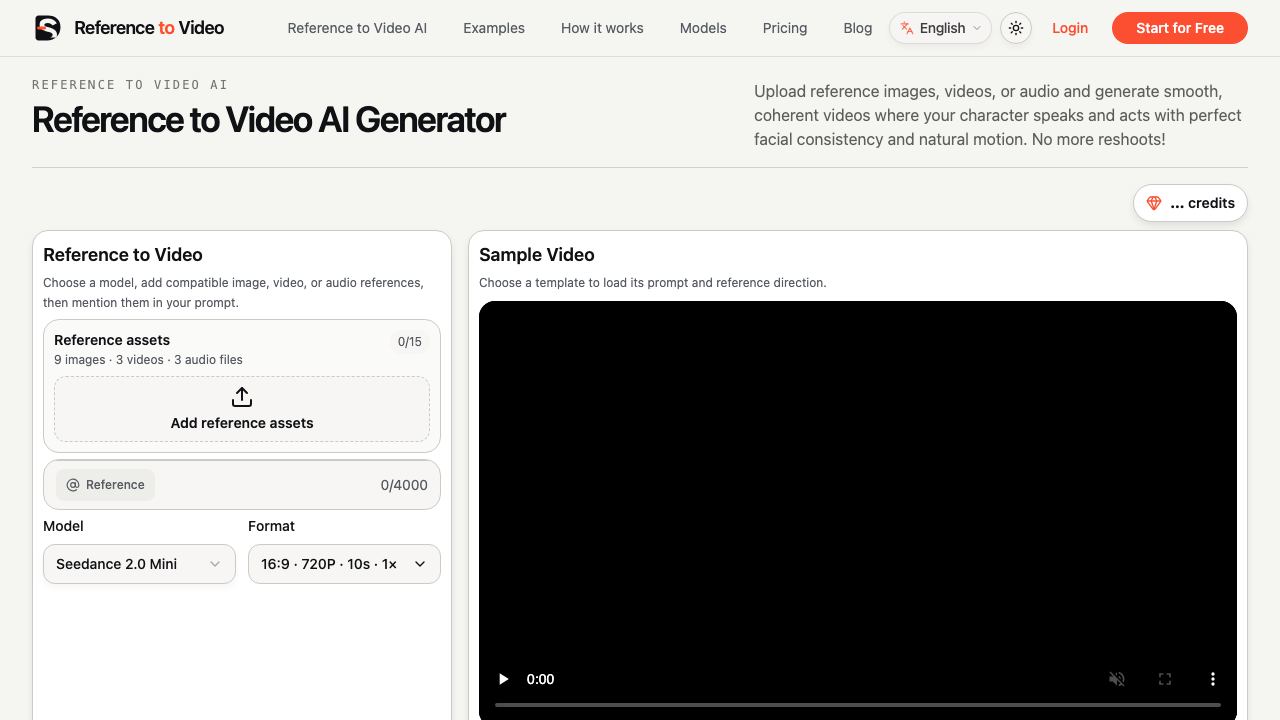
Task: Click the Start for Free button
Action: coord(1180,28)
